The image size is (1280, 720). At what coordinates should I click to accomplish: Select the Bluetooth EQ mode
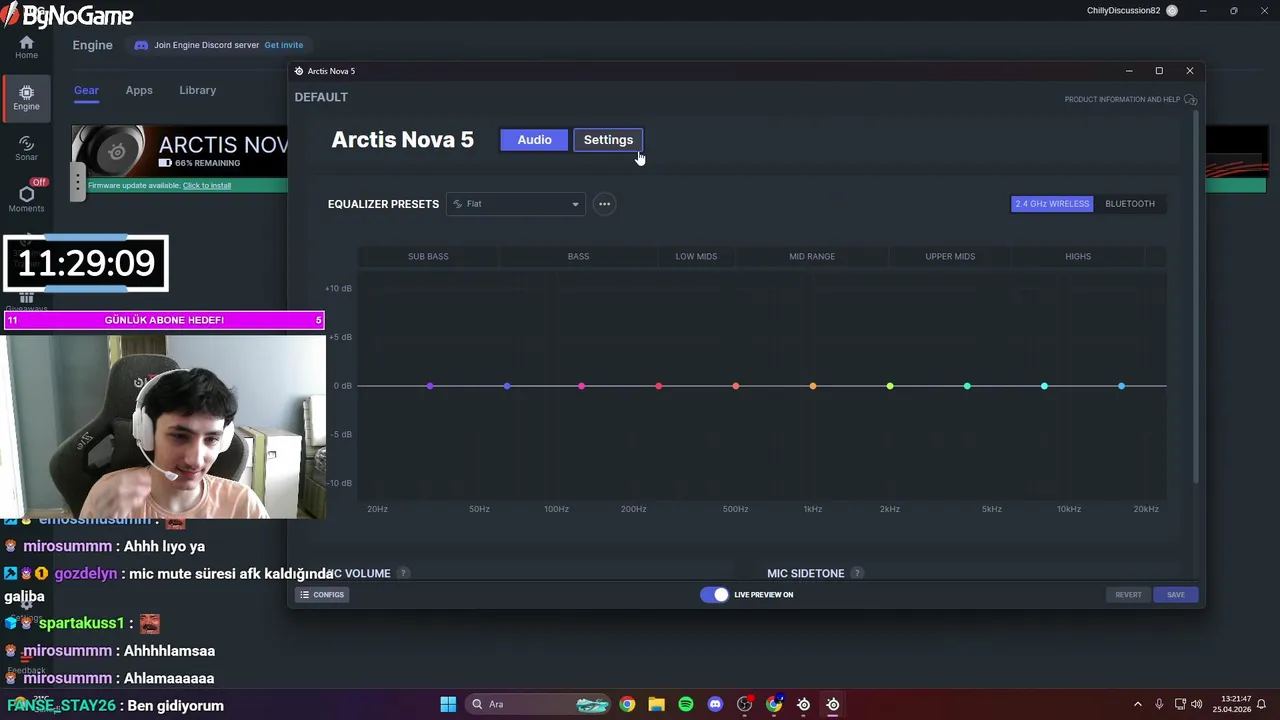point(1130,204)
